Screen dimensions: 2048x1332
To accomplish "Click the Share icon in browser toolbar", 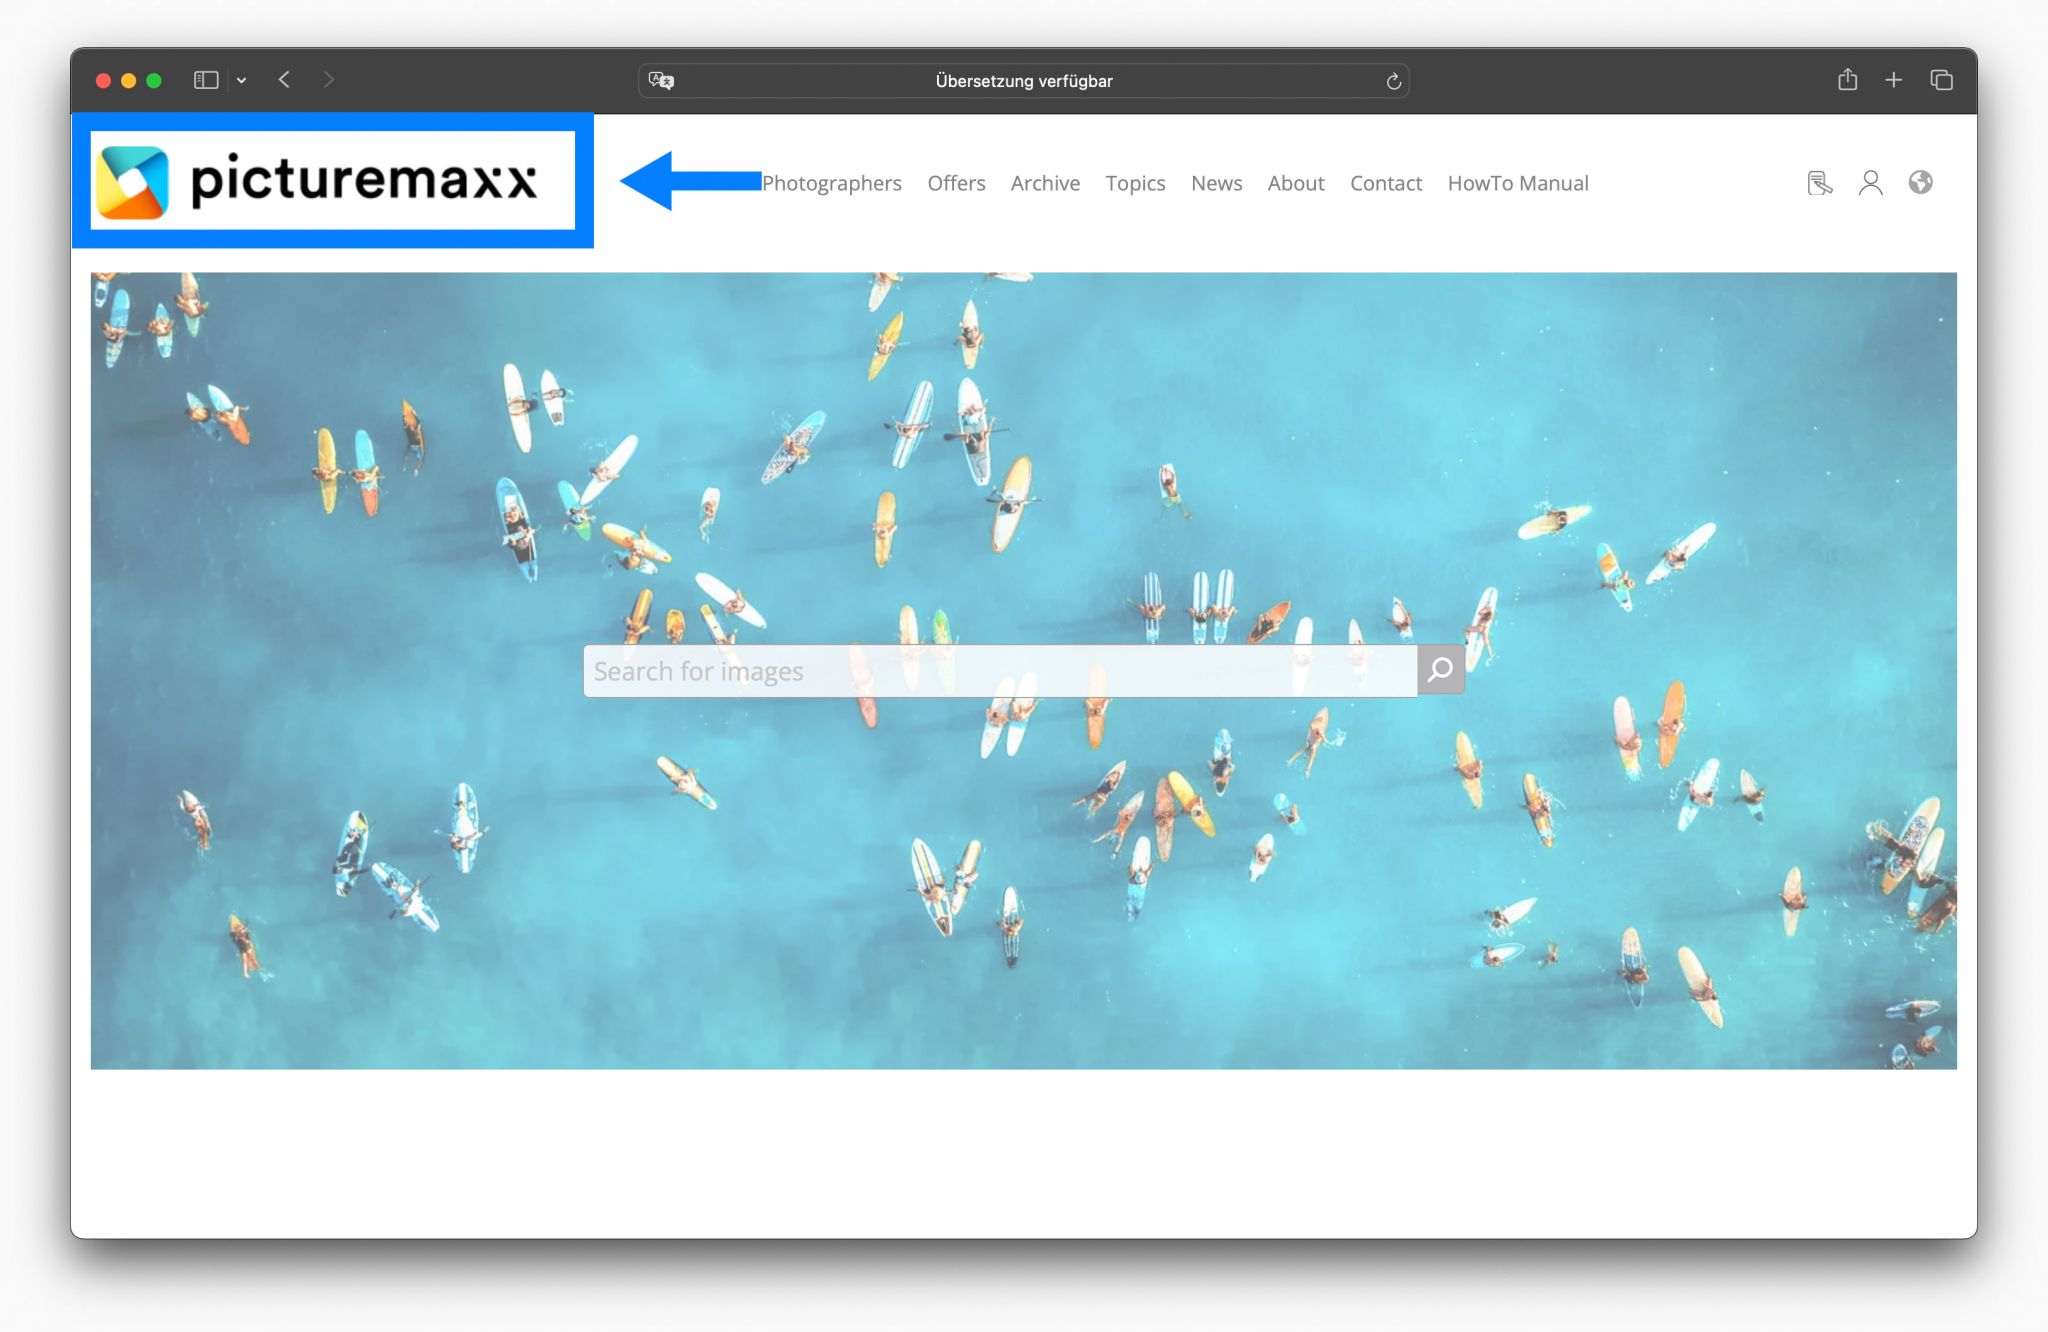I will coord(1846,80).
